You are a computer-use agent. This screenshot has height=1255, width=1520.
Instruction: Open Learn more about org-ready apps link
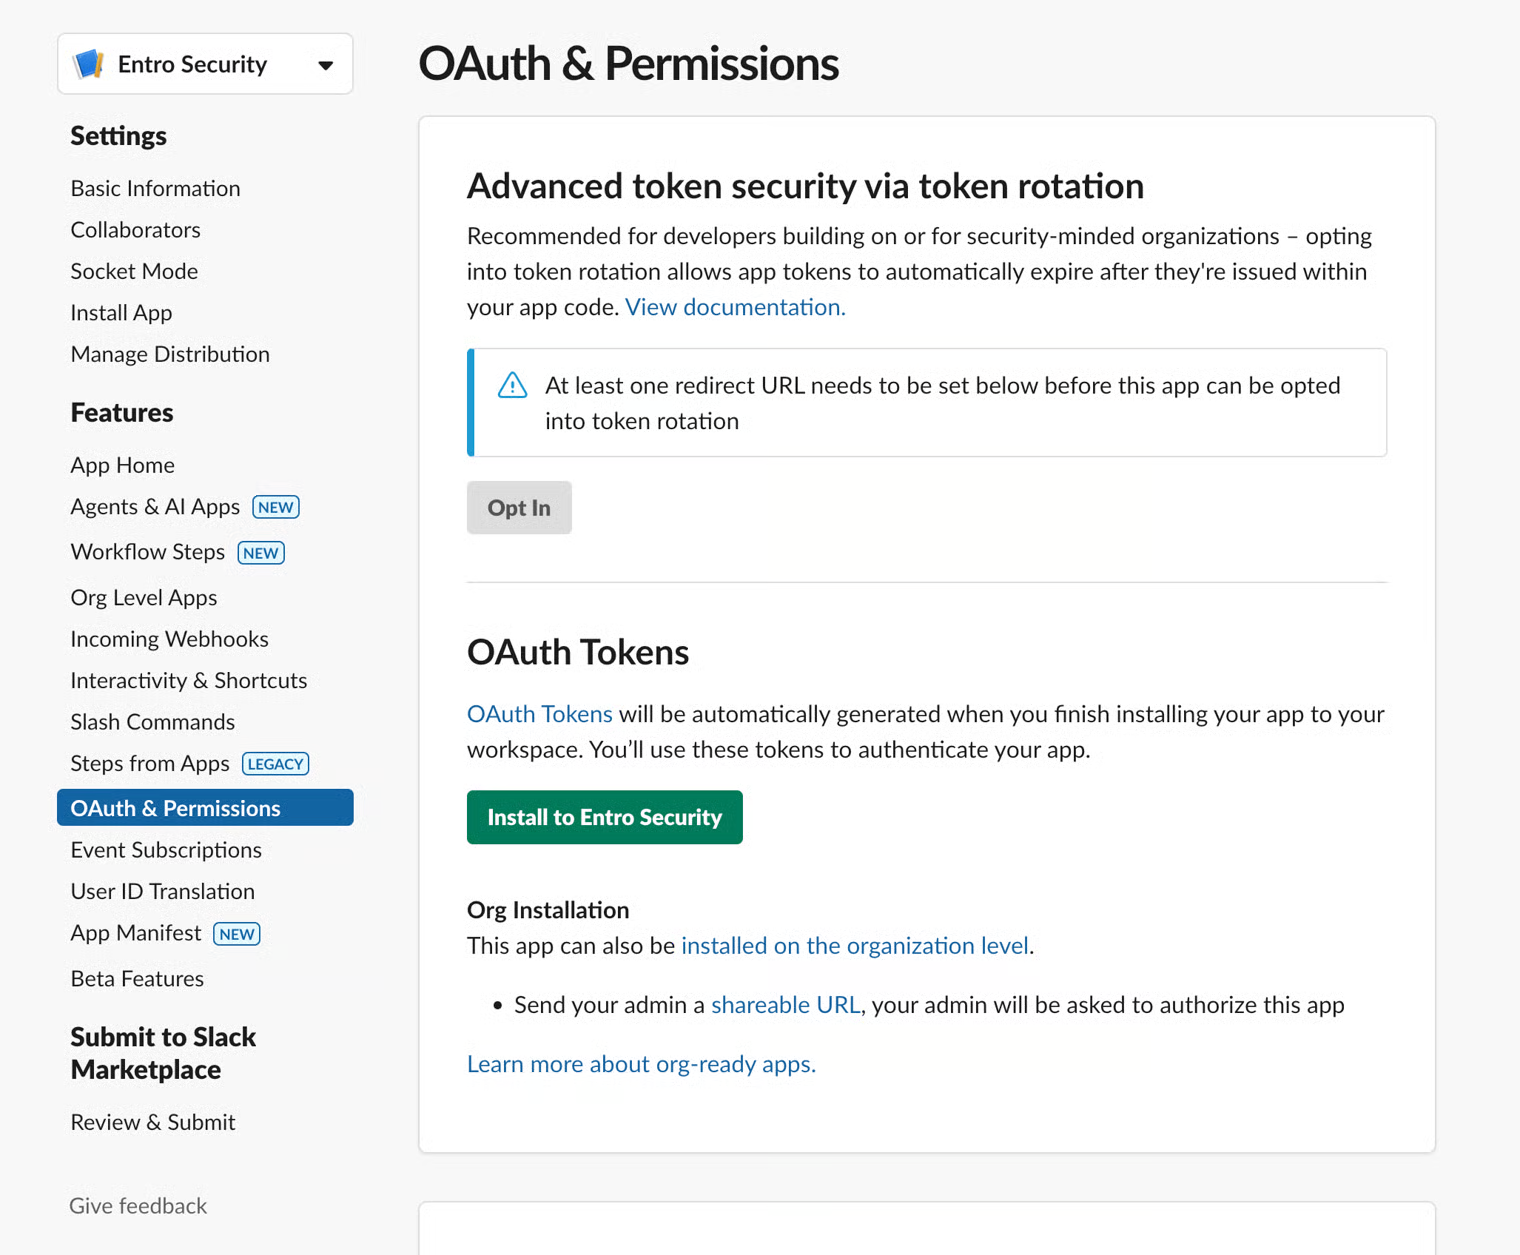pos(641,1064)
